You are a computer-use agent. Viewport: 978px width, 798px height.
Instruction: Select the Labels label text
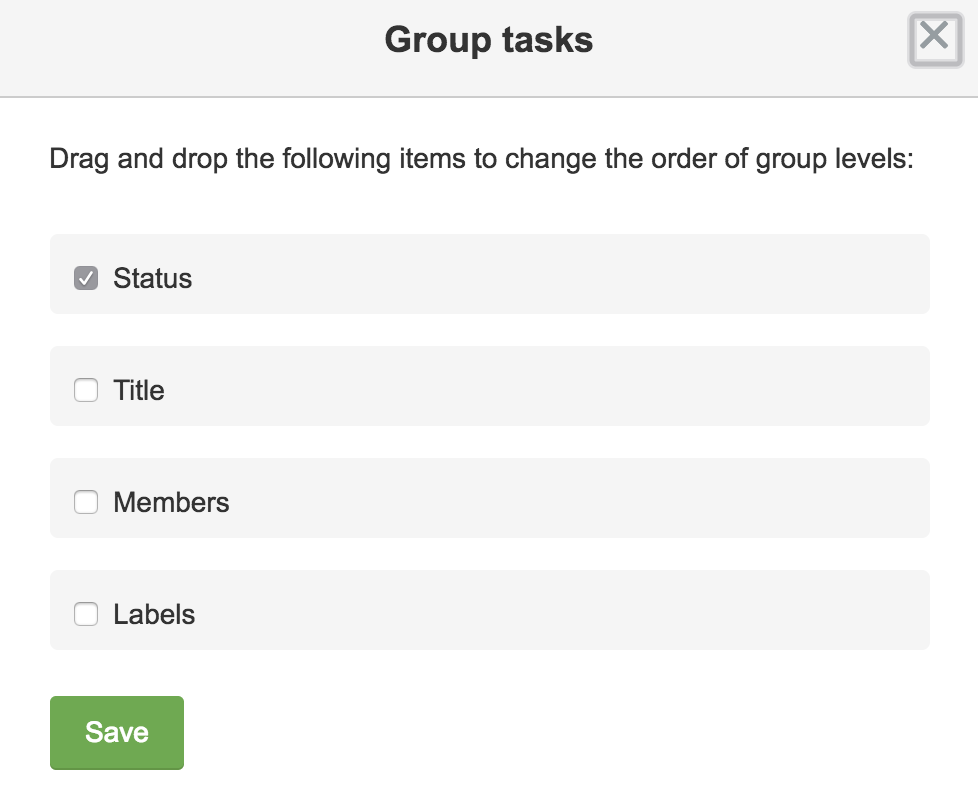click(154, 614)
